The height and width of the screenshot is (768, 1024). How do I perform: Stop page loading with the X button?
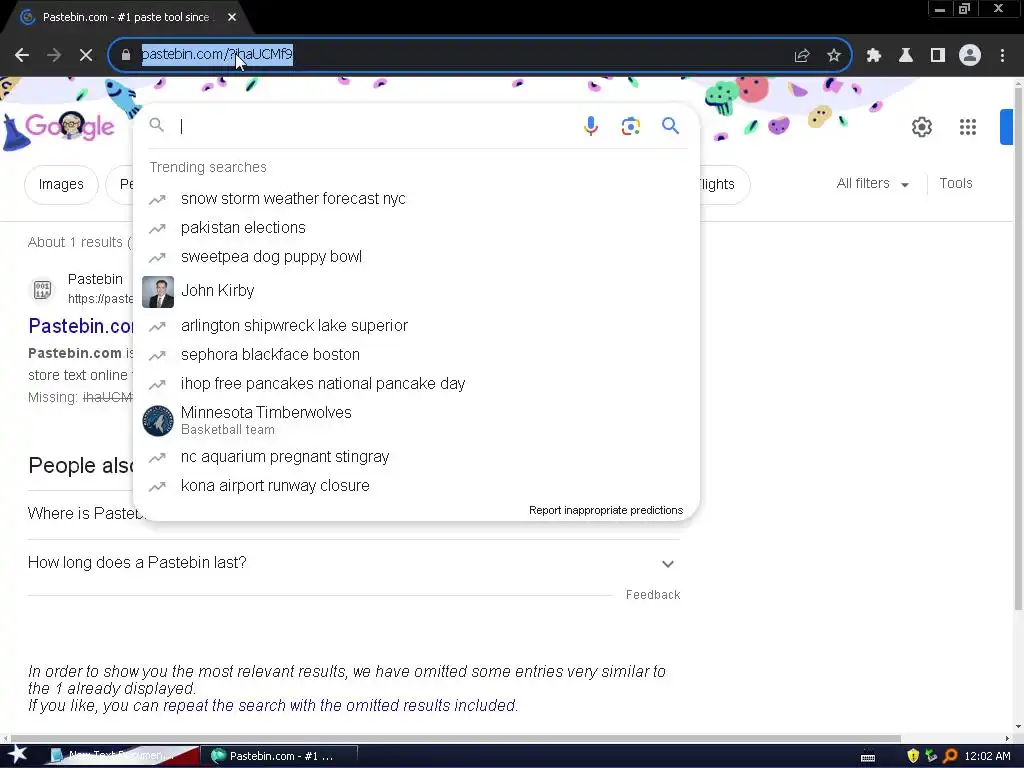click(x=86, y=56)
